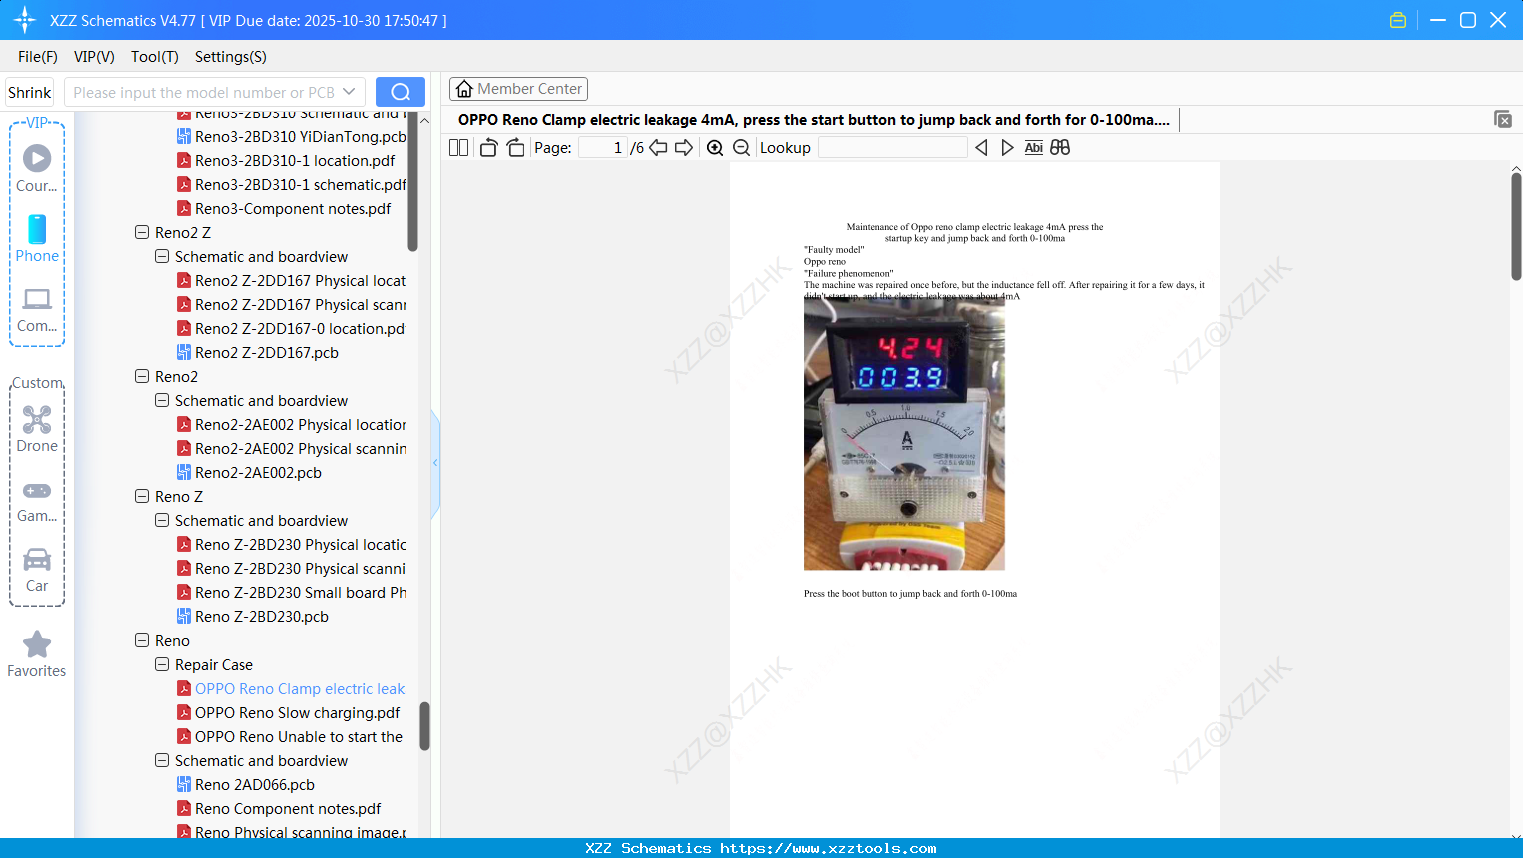The width and height of the screenshot is (1523, 858).
Task: Open Member Center
Action: pos(518,89)
